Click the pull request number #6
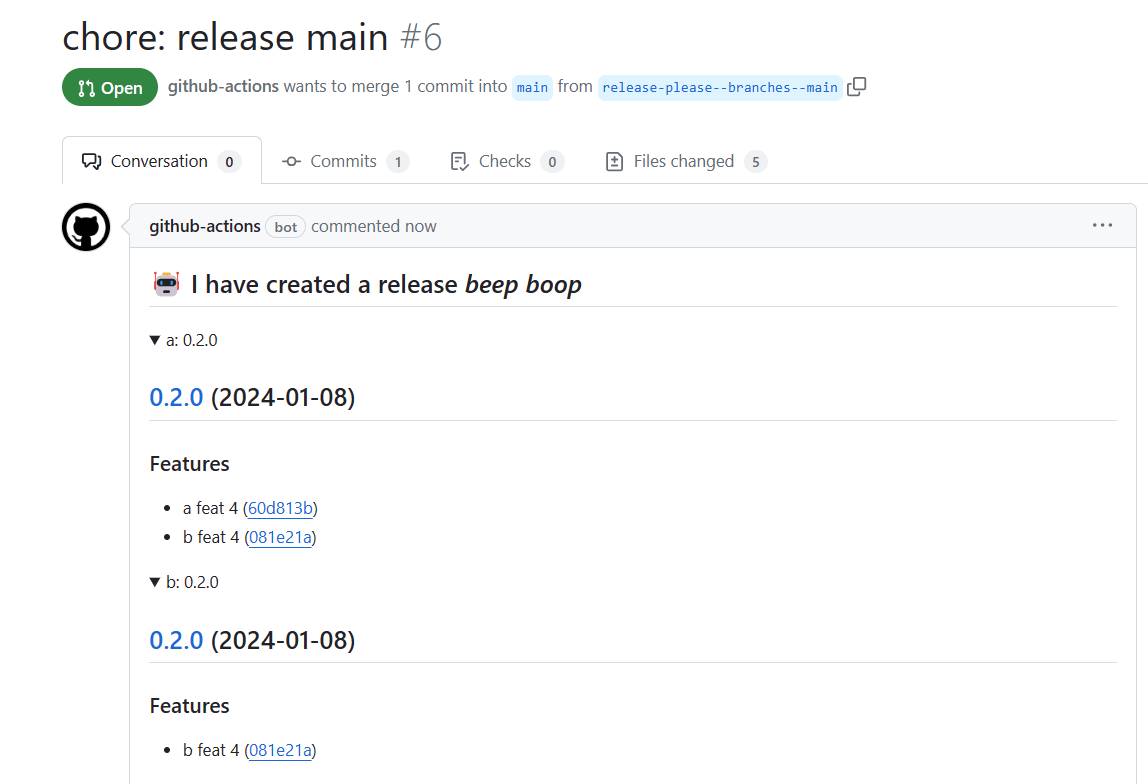 click(x=421, y=37)
